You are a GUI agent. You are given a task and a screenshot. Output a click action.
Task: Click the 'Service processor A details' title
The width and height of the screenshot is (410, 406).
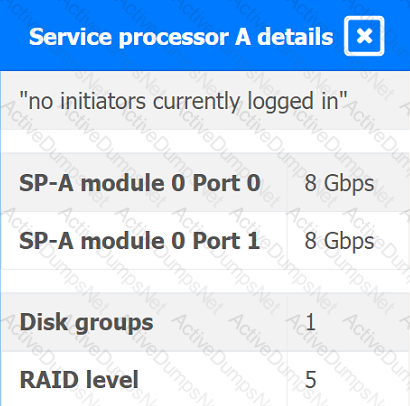coord(181,37)
